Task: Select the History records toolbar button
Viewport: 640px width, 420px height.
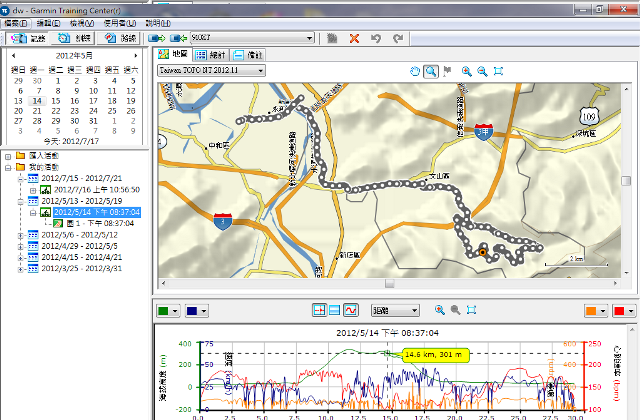Action: (x=28, y=38)
